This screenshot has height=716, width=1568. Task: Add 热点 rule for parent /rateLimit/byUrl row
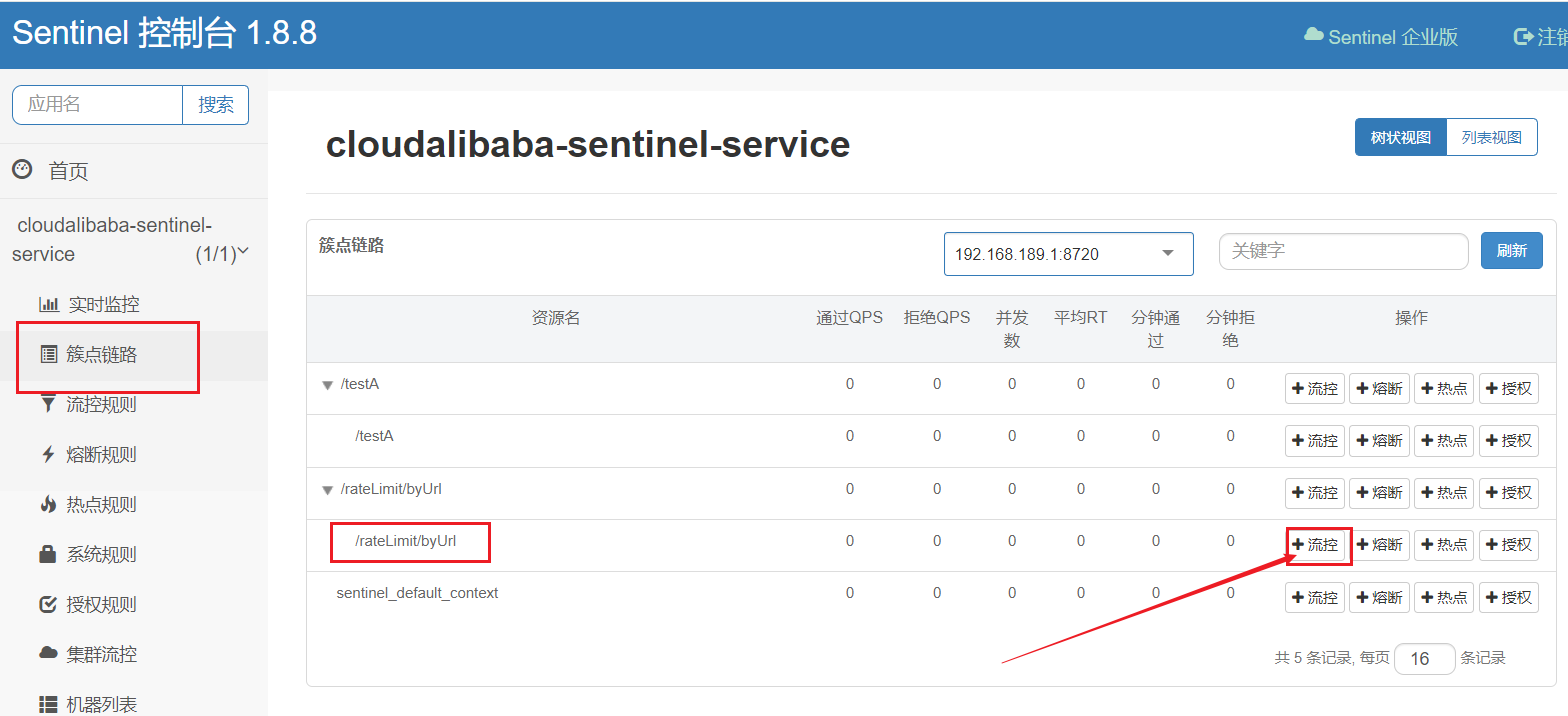click(x=1444, y=492)
